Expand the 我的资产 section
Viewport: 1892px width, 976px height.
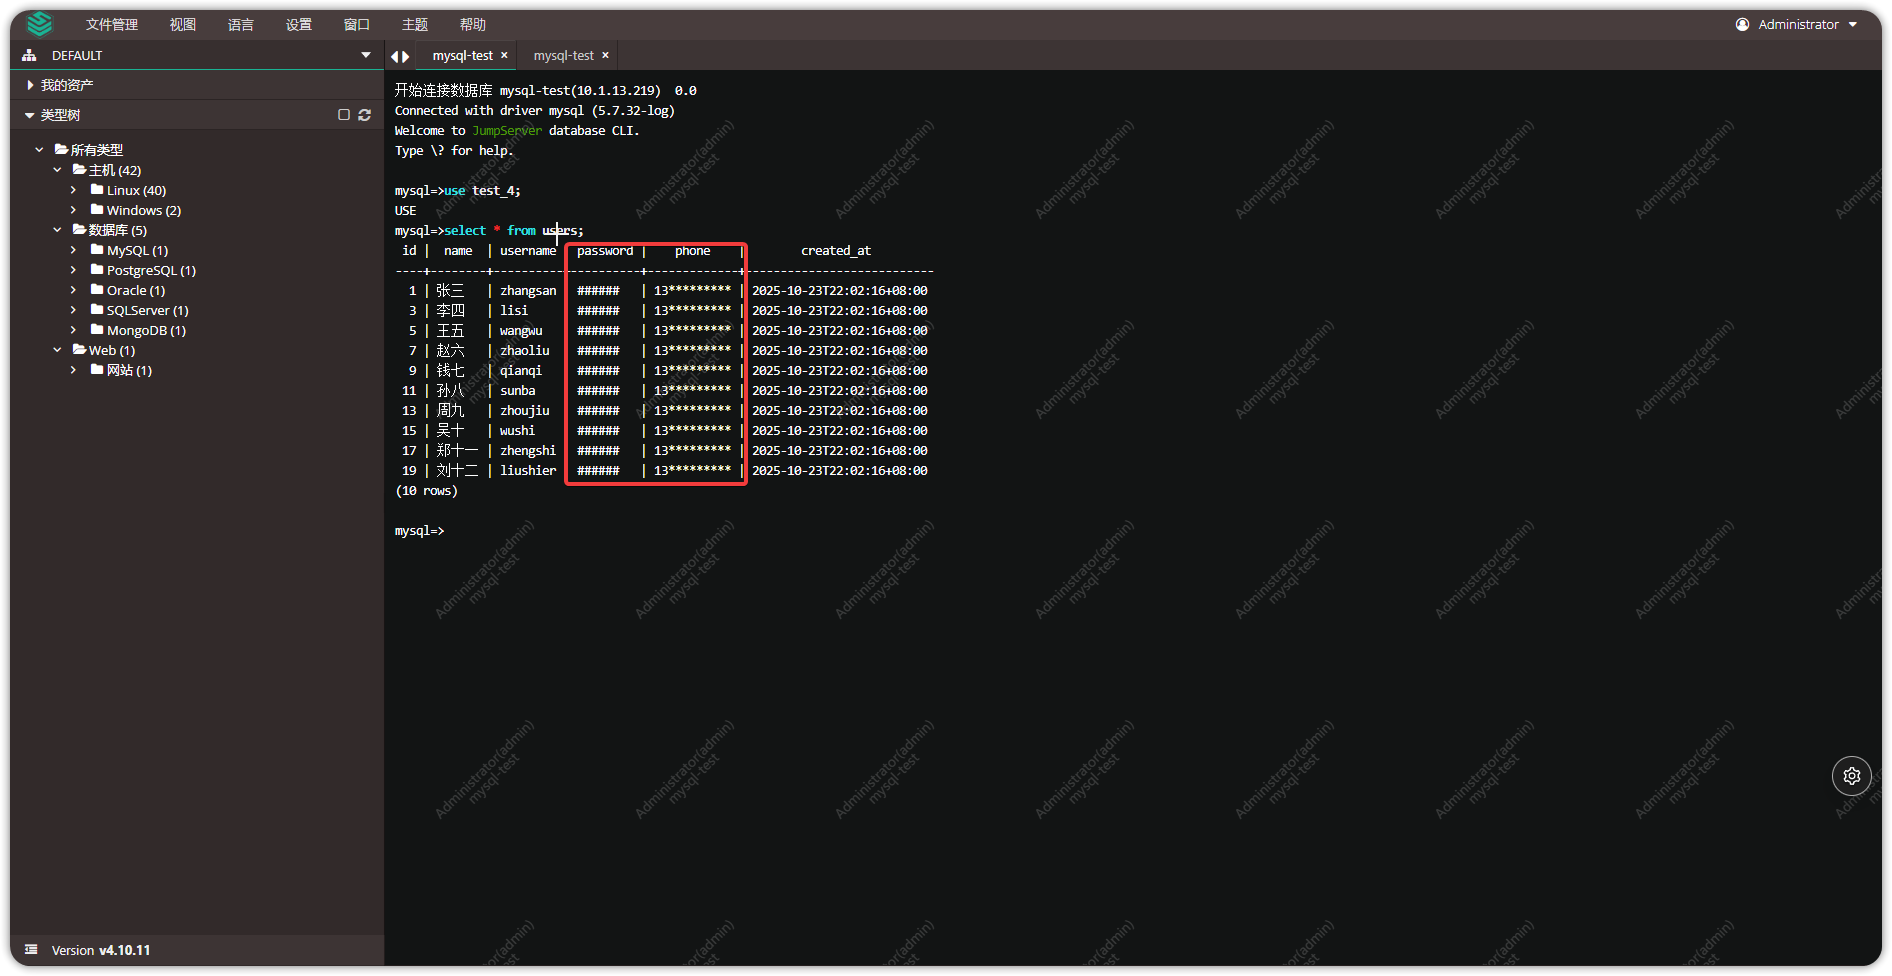pyautogui.click(x=31, y=86)
